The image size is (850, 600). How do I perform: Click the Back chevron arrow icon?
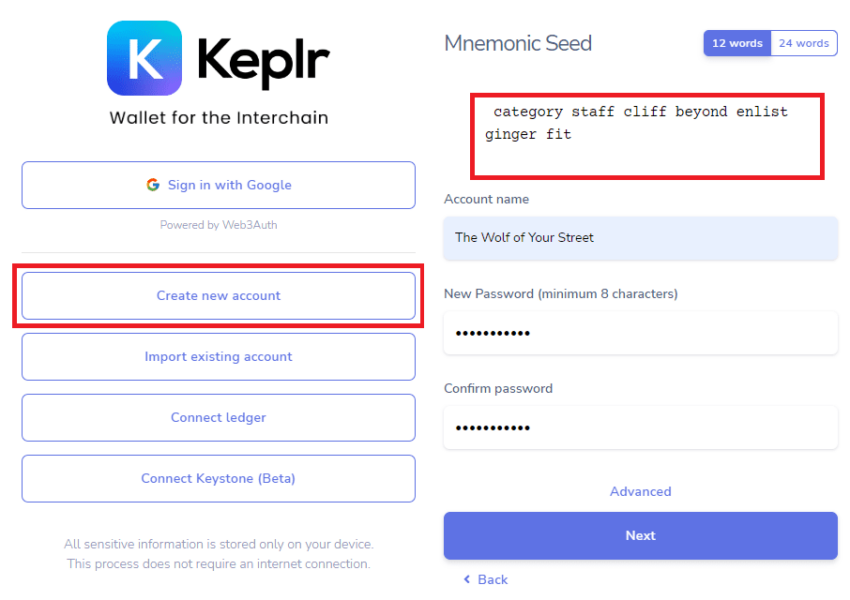(x=467, y=579)
